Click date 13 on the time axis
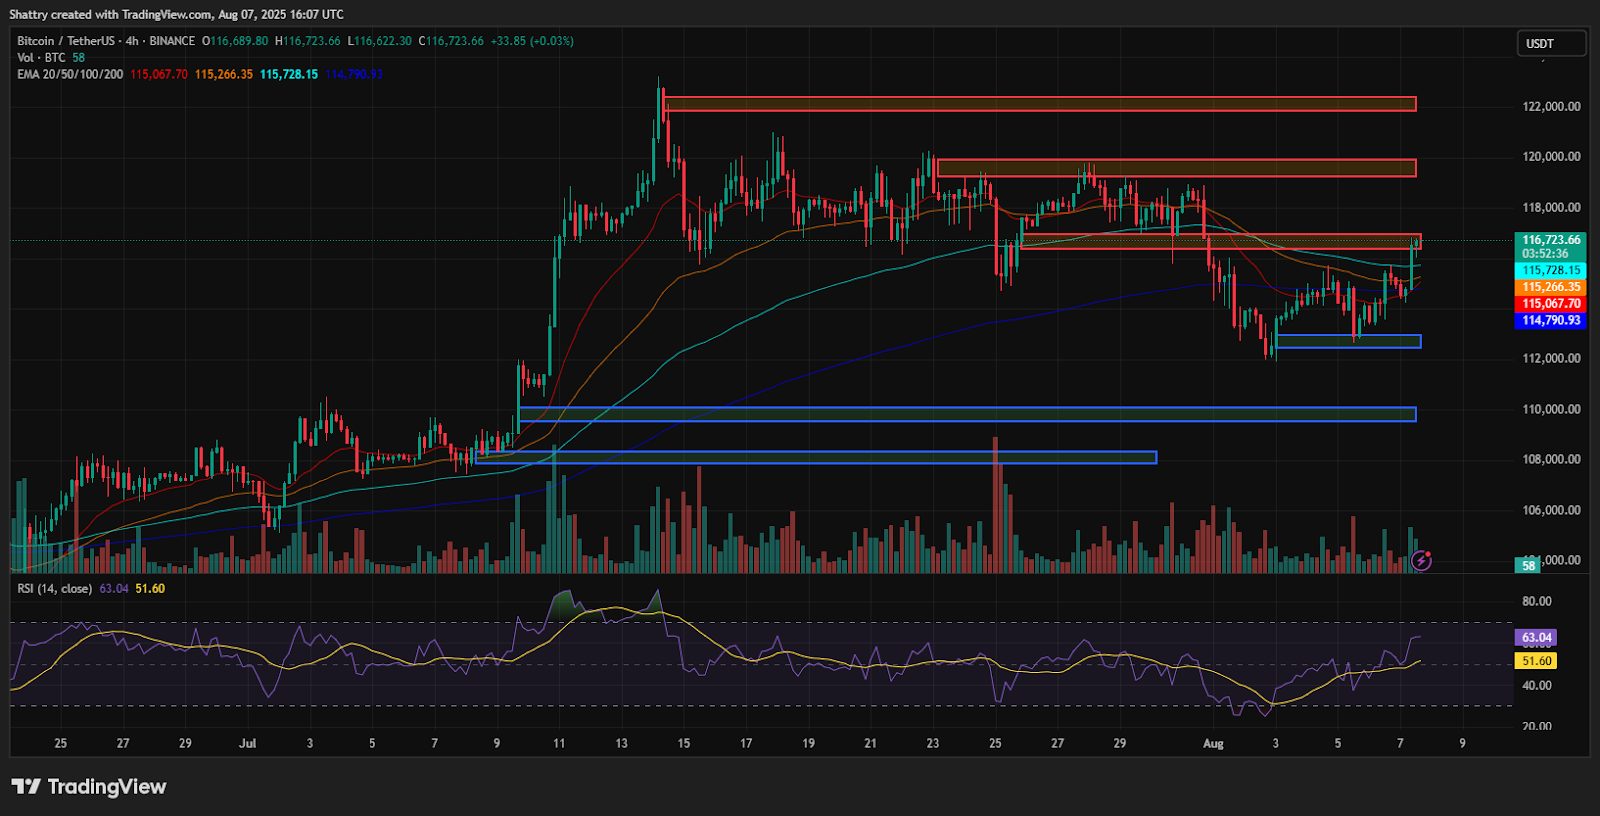This screenshot has width=1600, height=816. point(622,743)
